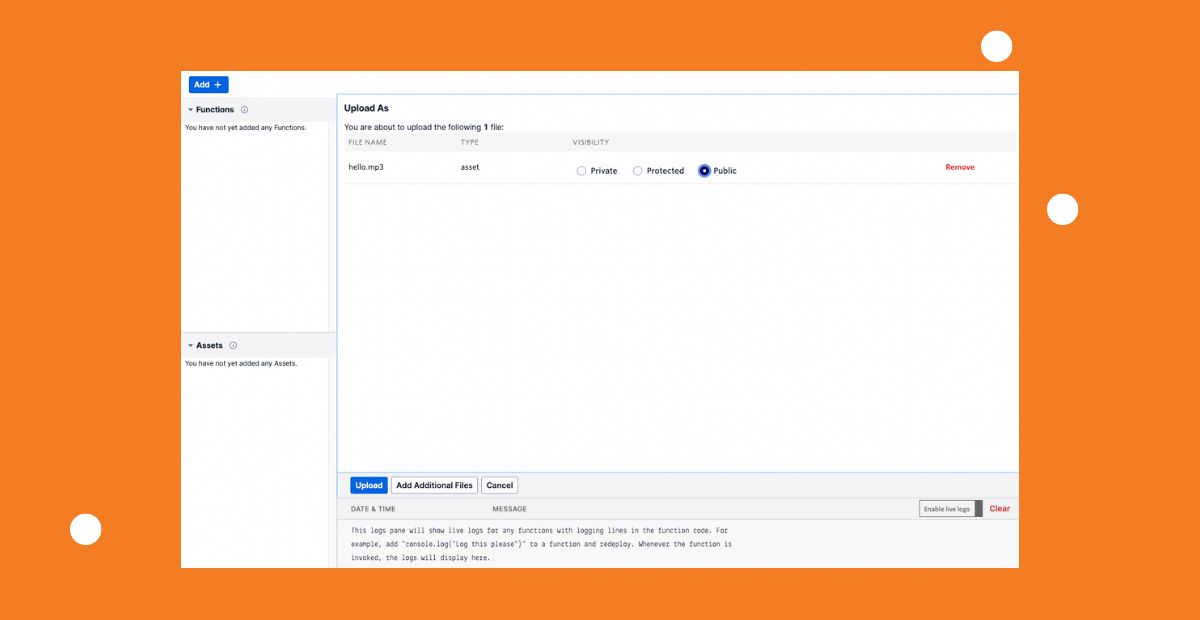Remove hello.mp3 from the upload list
This screenshot has height=620, width=1200.
point(959,168)
